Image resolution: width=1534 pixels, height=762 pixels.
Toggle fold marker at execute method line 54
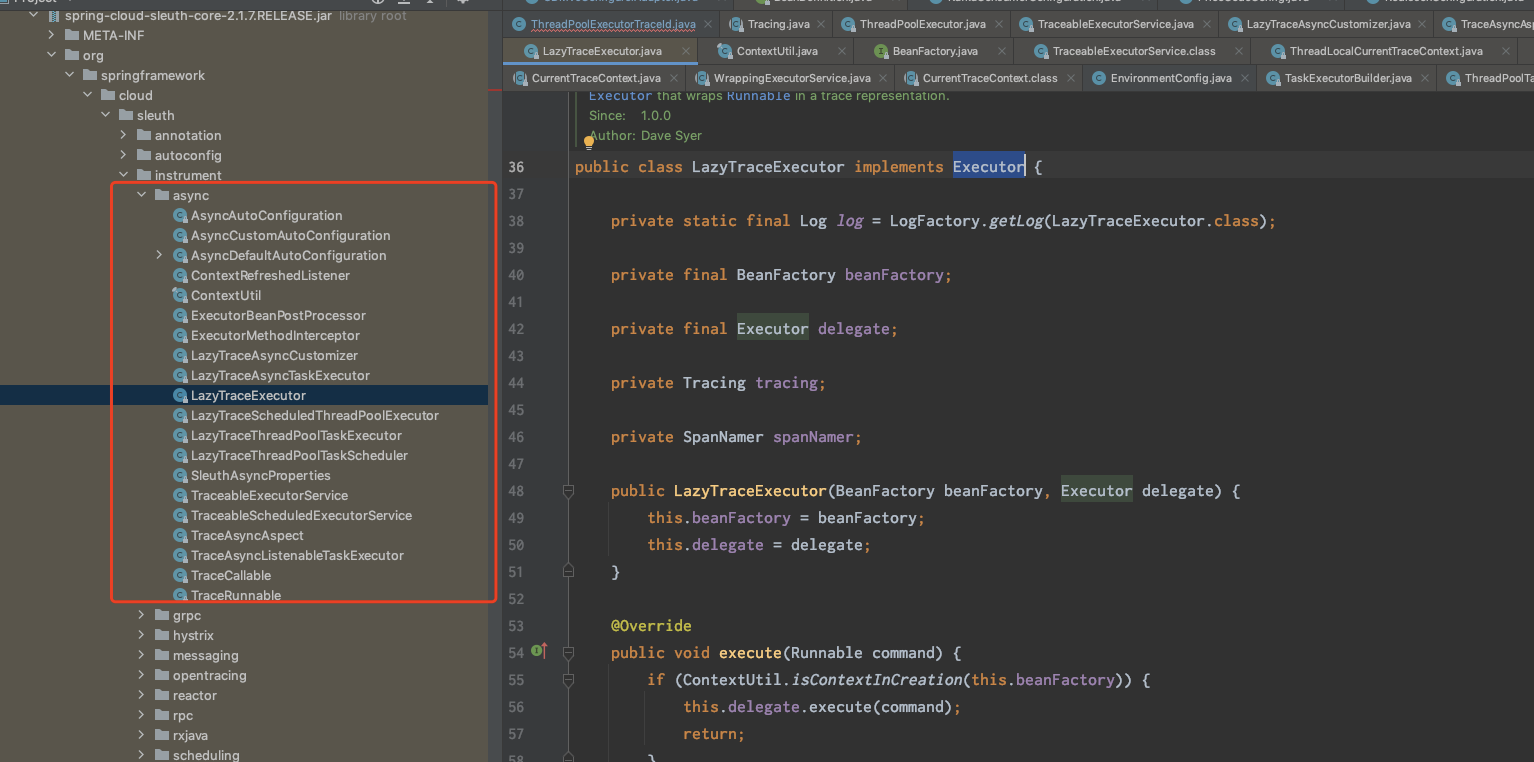[x=568, y=653]
